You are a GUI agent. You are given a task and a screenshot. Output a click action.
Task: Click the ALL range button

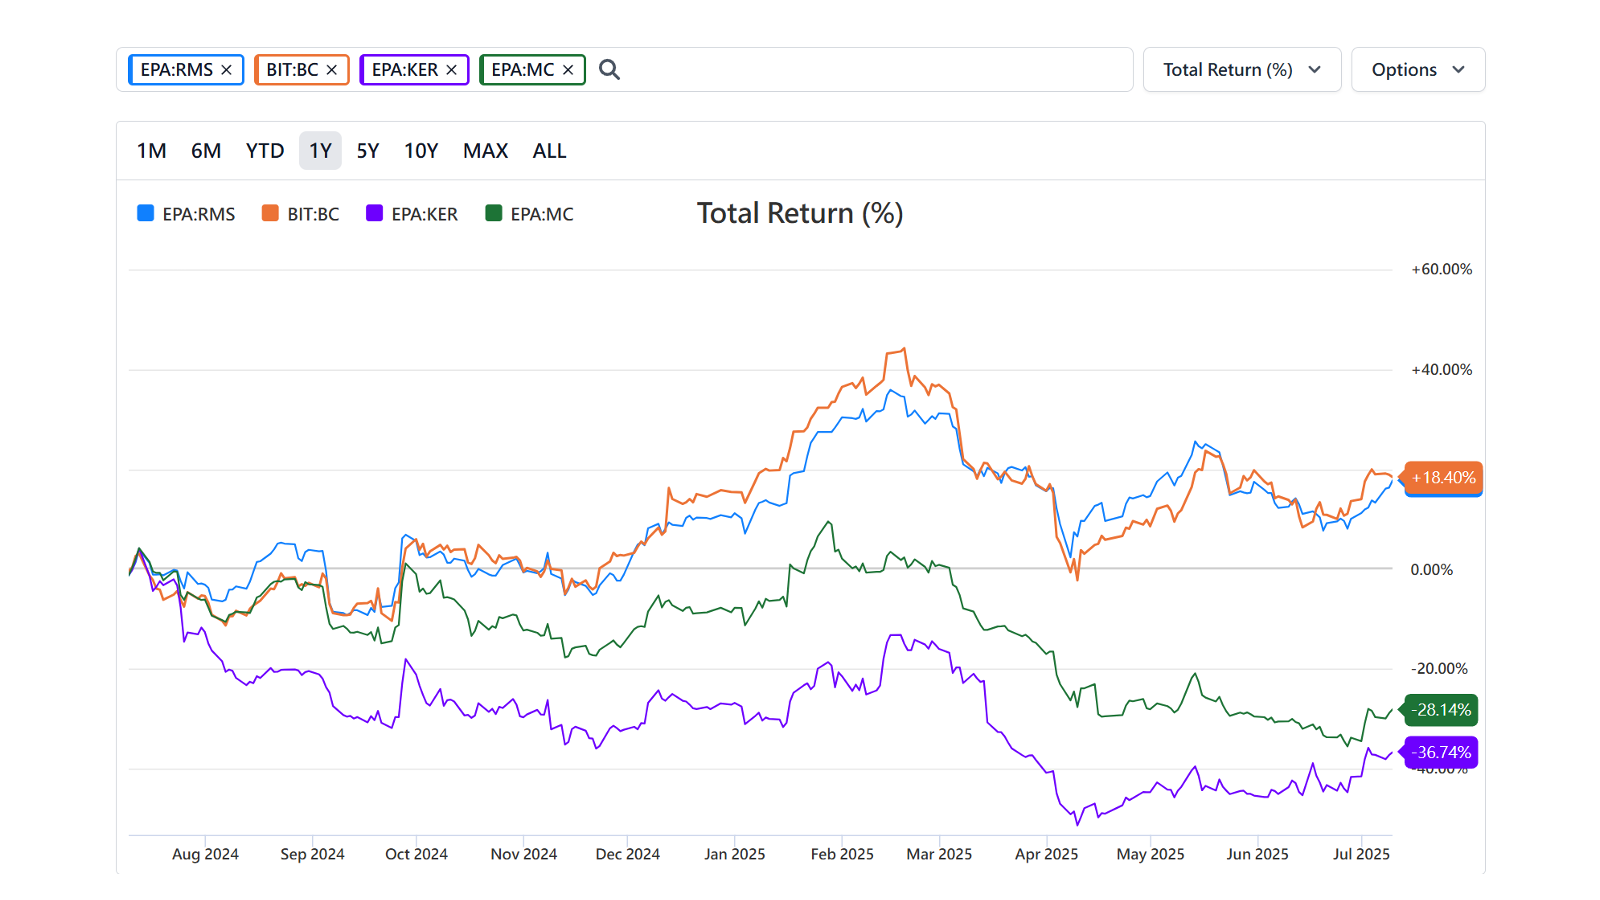[x=549, y=151]
